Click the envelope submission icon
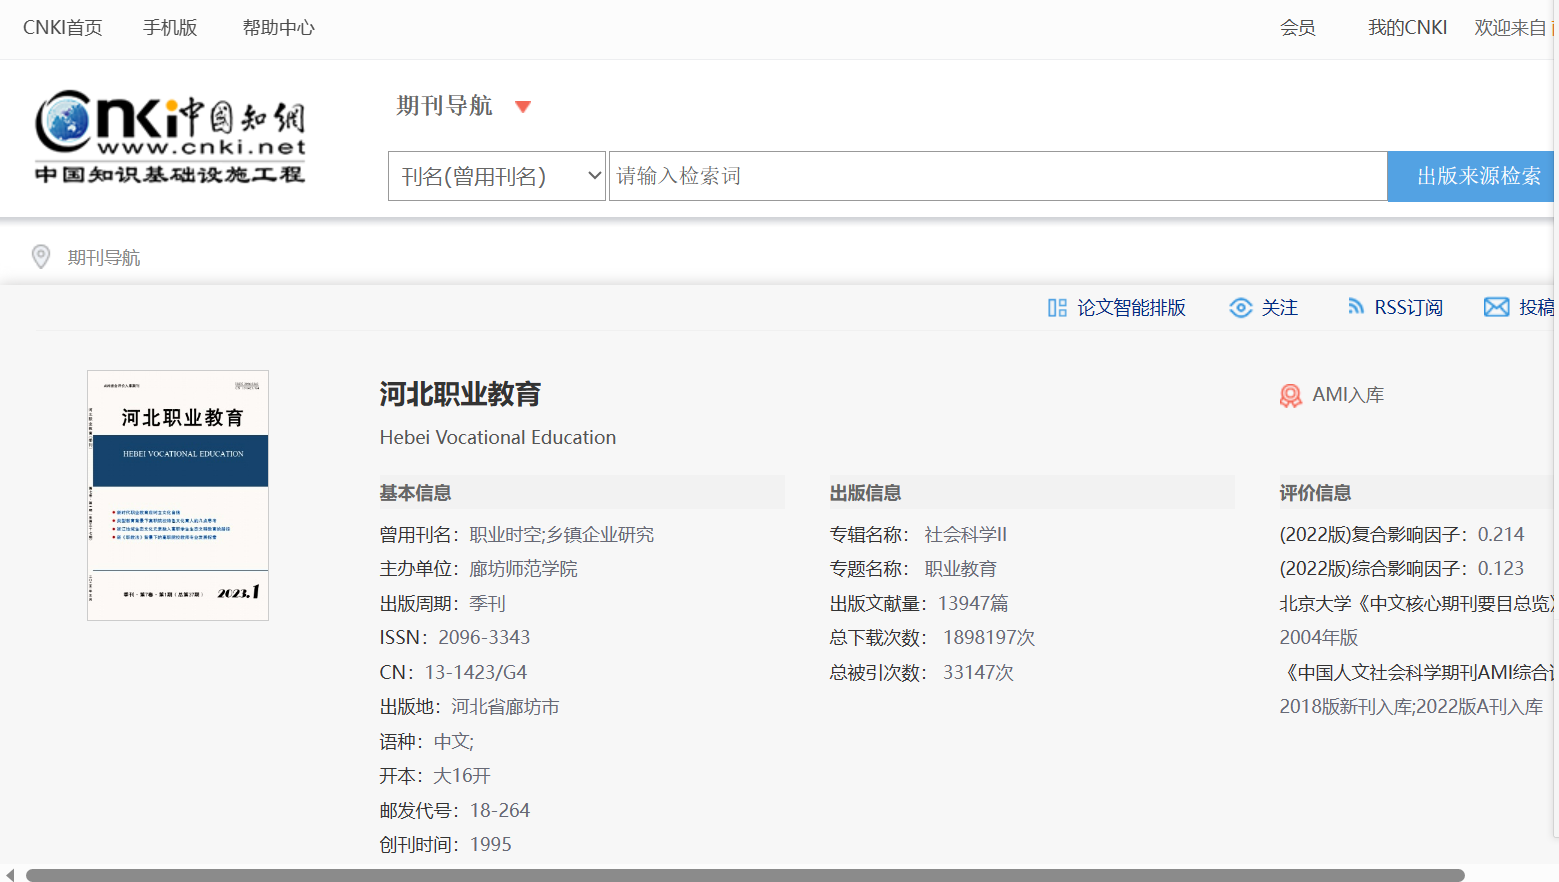The width and height of the screenshot is (1559, 882). pyautogui.click(x=1496, y=307)
